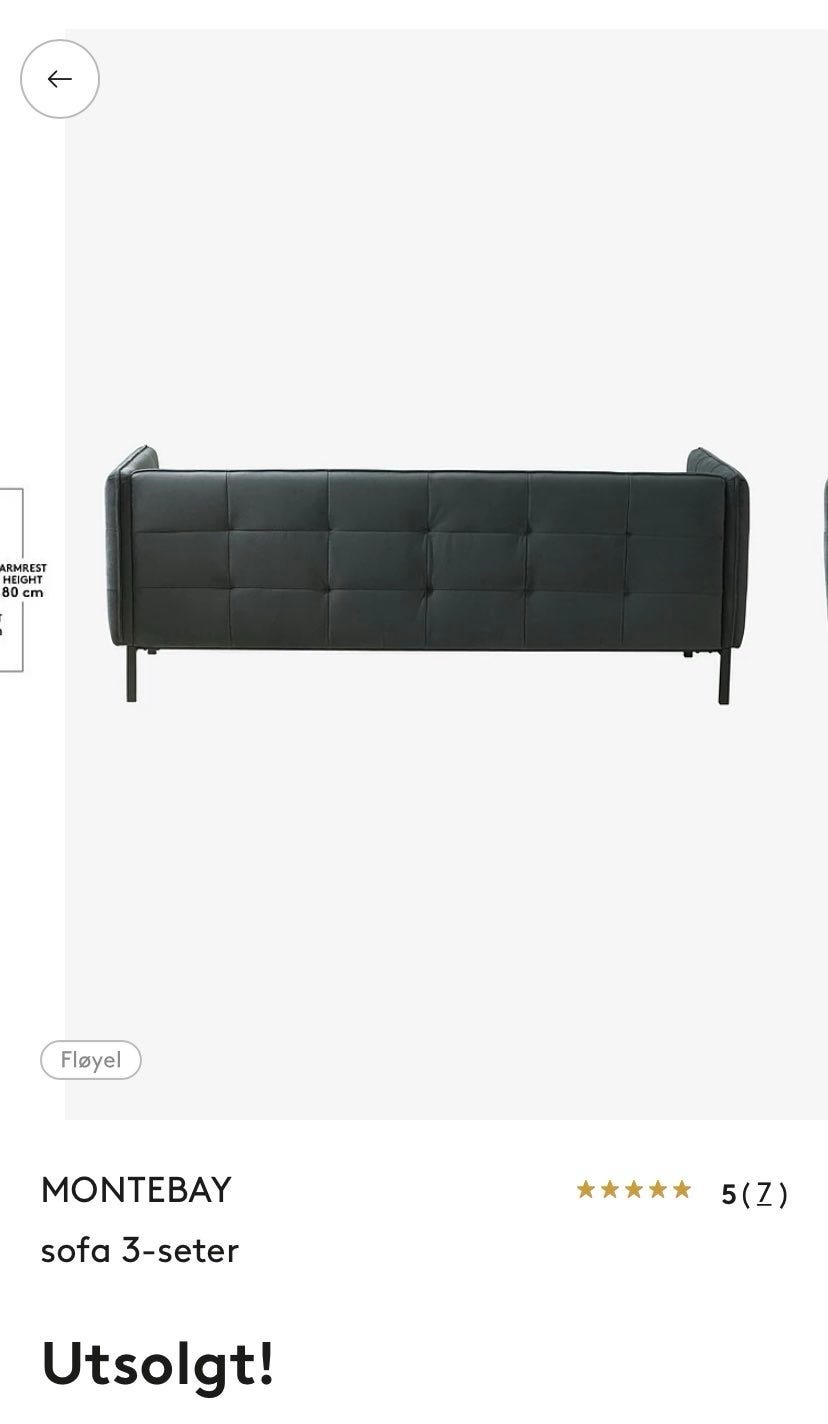Click the Utsolgt! sold-out heading

click(158, 1362)
